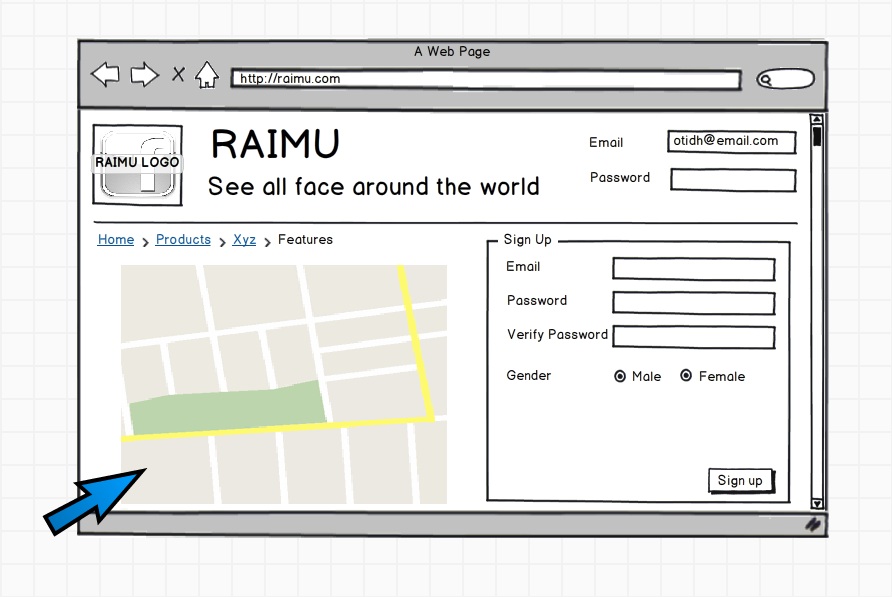Click the RAIMU LOGO image
The height and width of the screenshot is (597, 892).
138,164
